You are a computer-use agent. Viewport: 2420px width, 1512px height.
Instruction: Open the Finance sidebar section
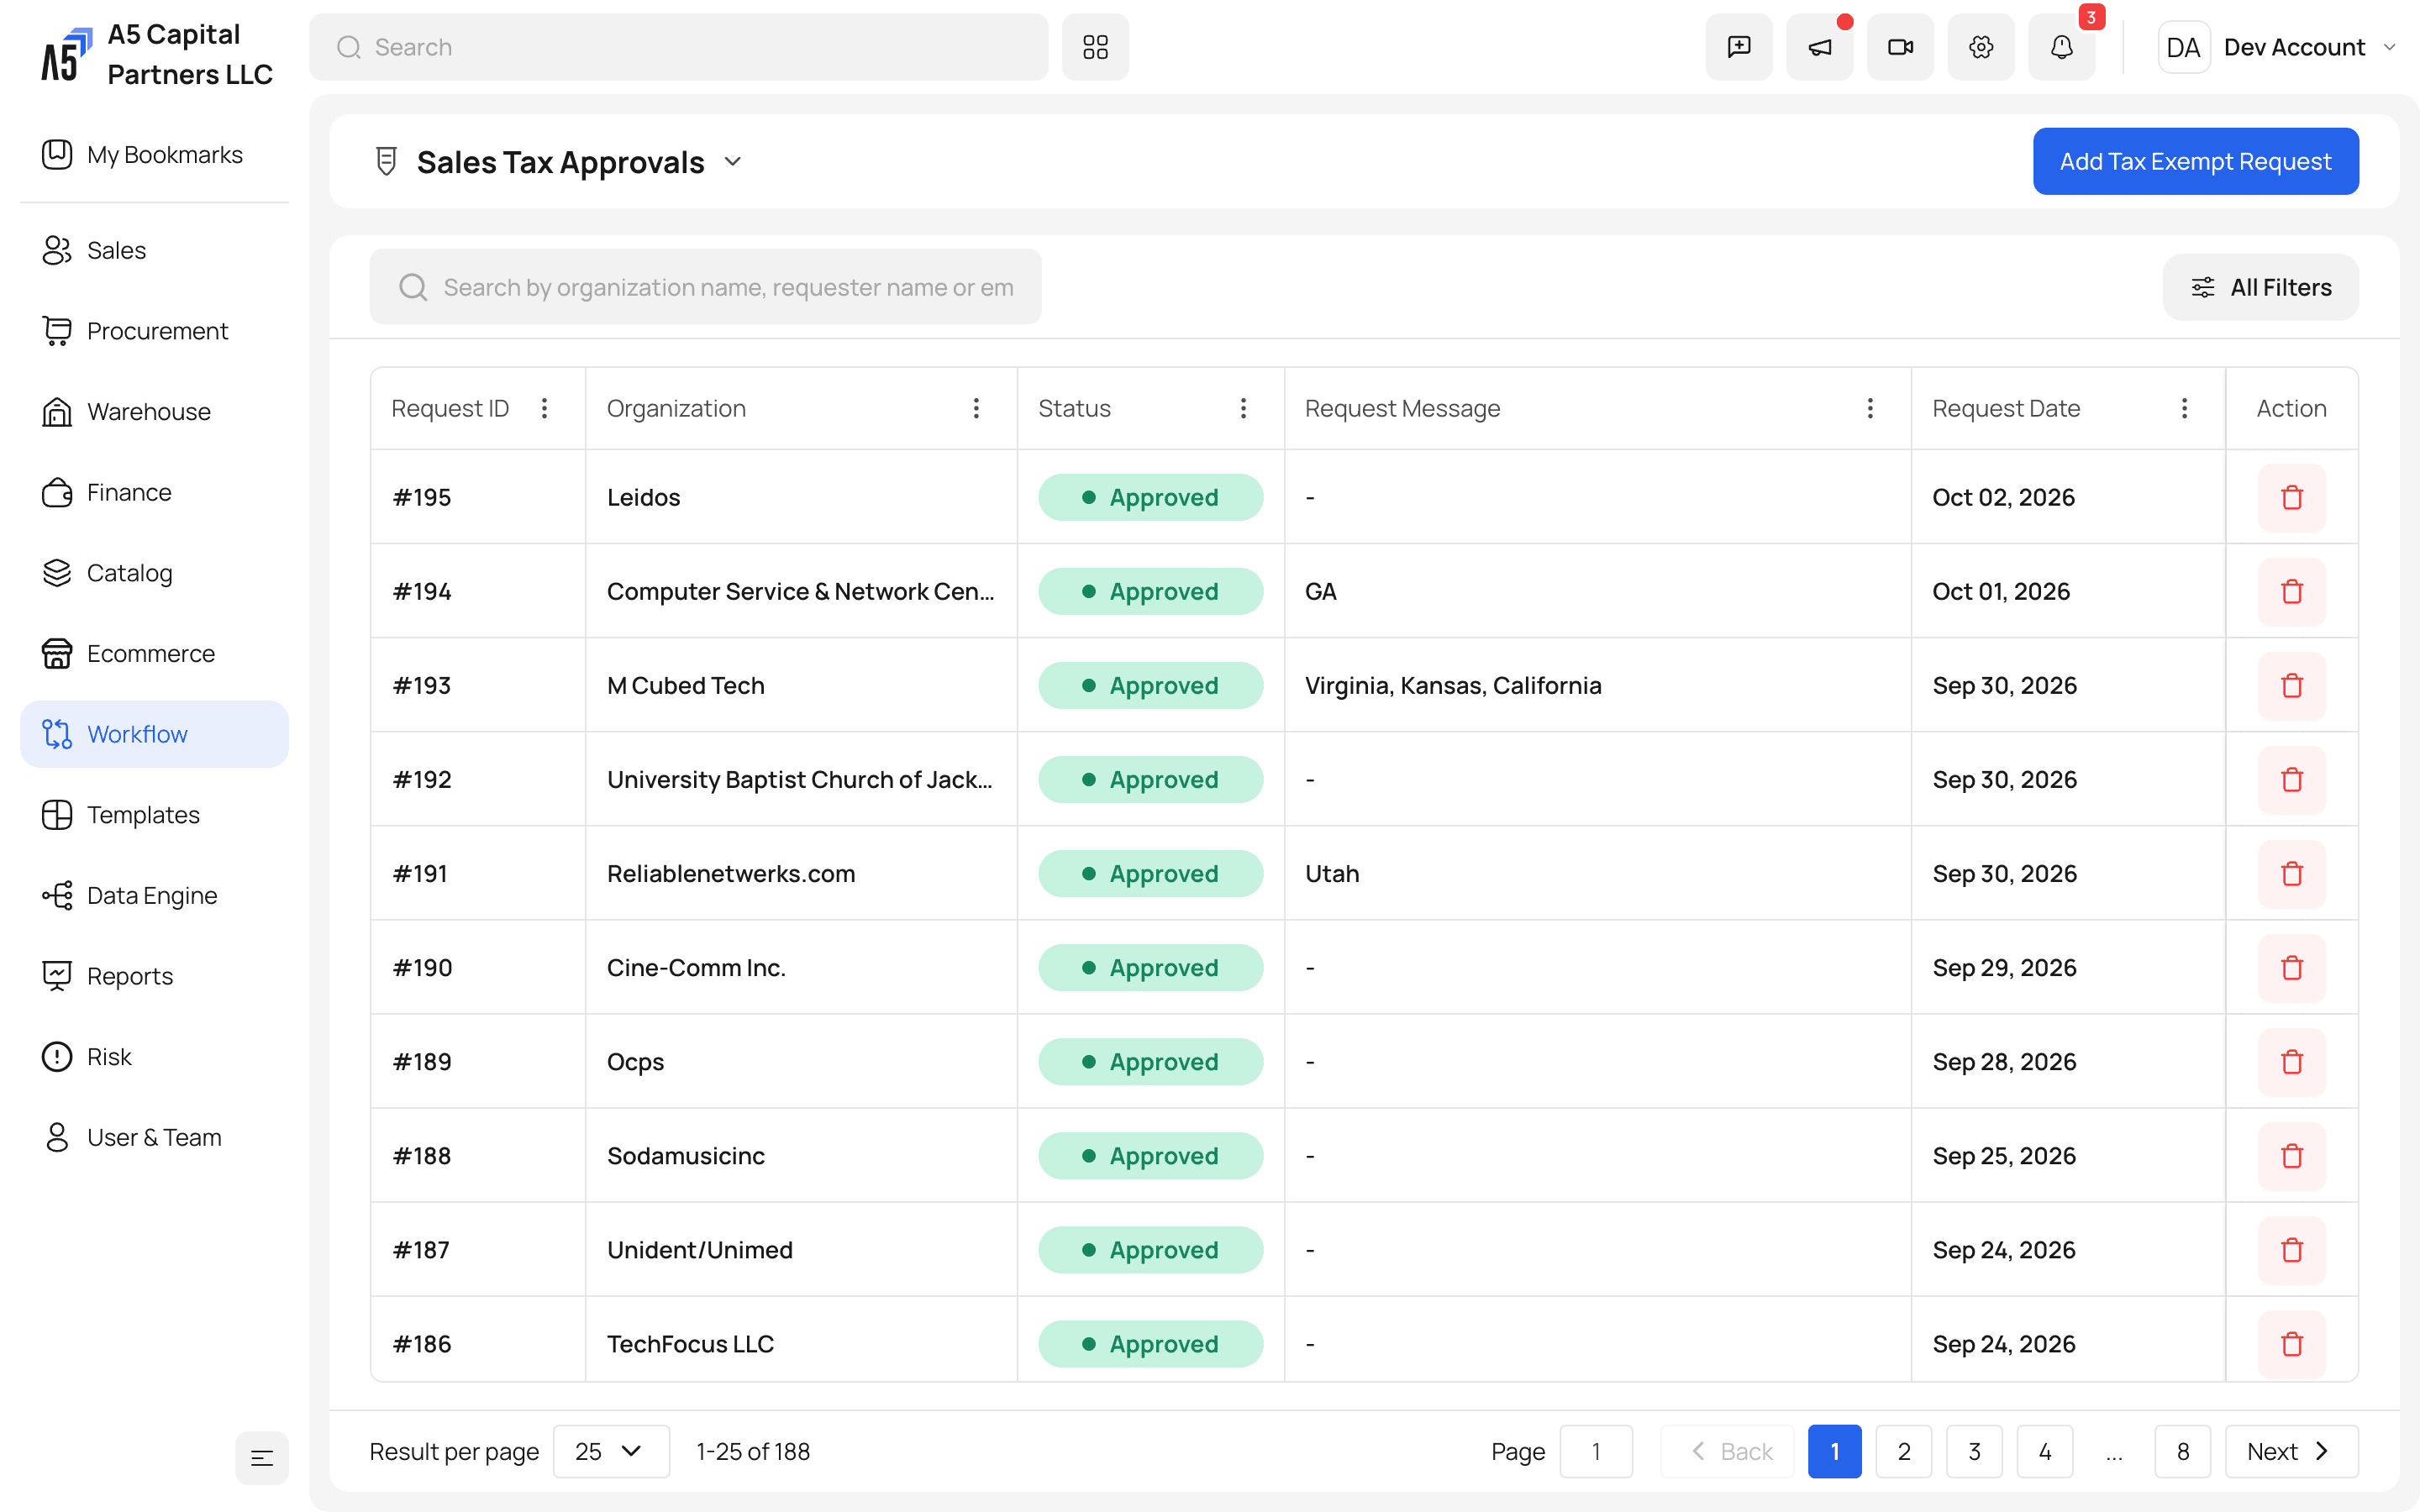click(x=155, y=492)
